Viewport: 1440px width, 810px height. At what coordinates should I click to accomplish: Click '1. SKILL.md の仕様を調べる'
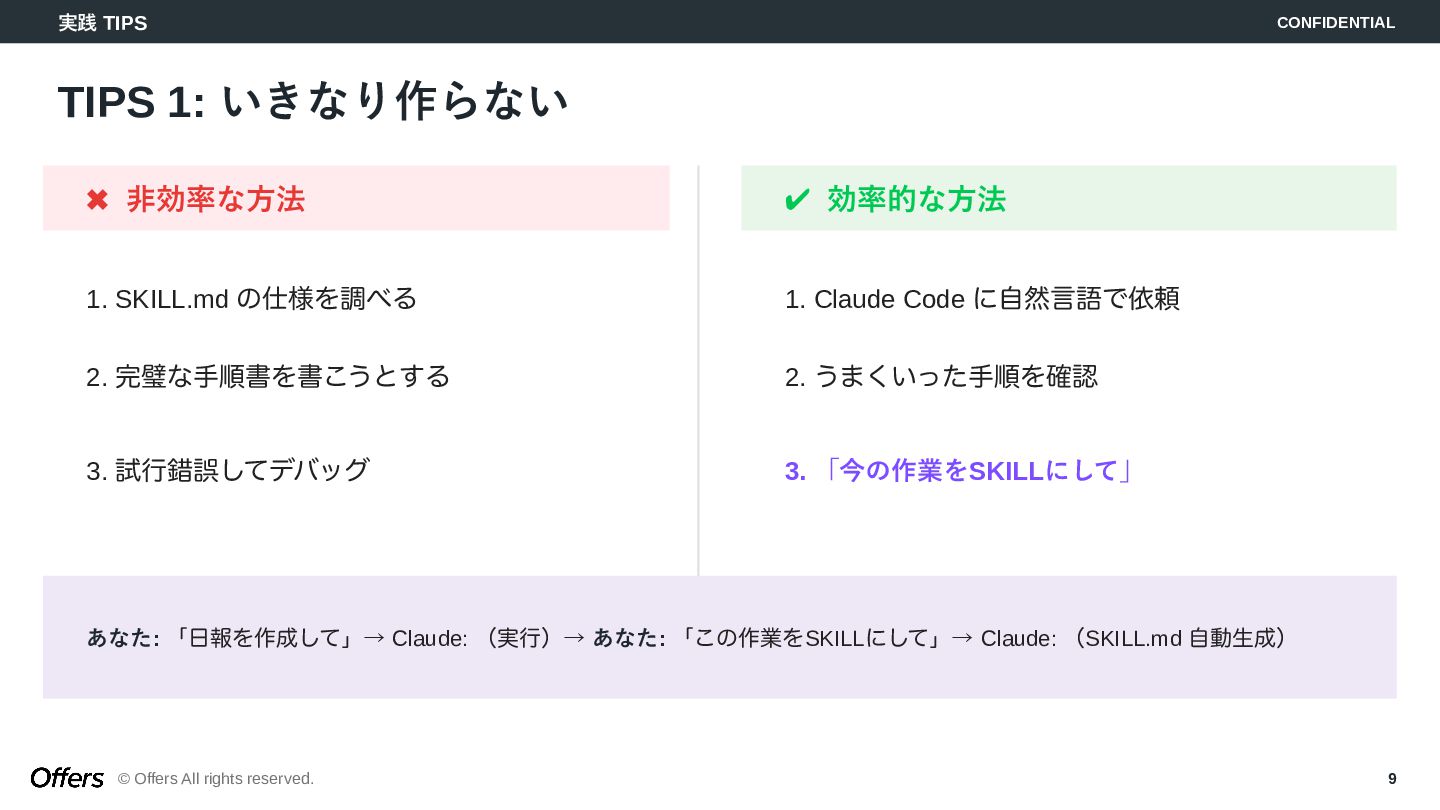252,299
